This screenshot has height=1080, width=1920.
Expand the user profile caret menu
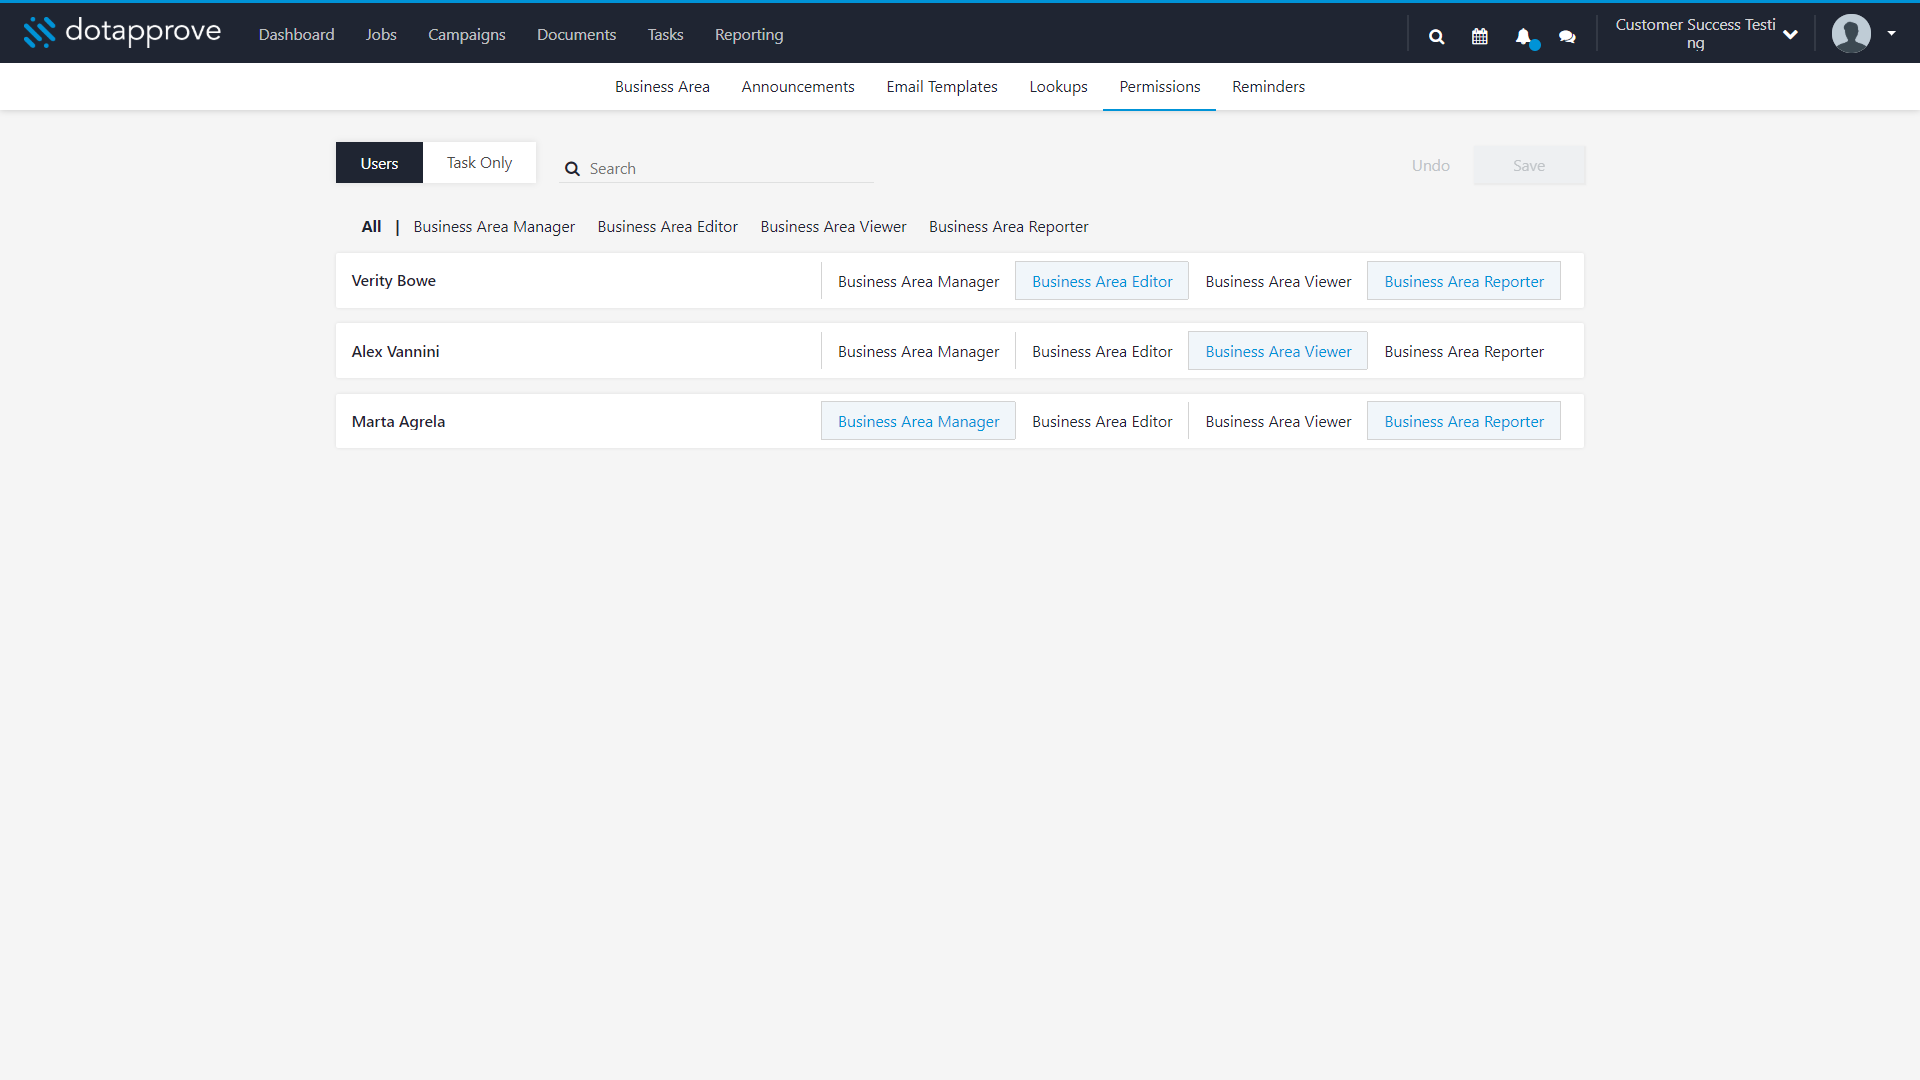(1891, 33)
